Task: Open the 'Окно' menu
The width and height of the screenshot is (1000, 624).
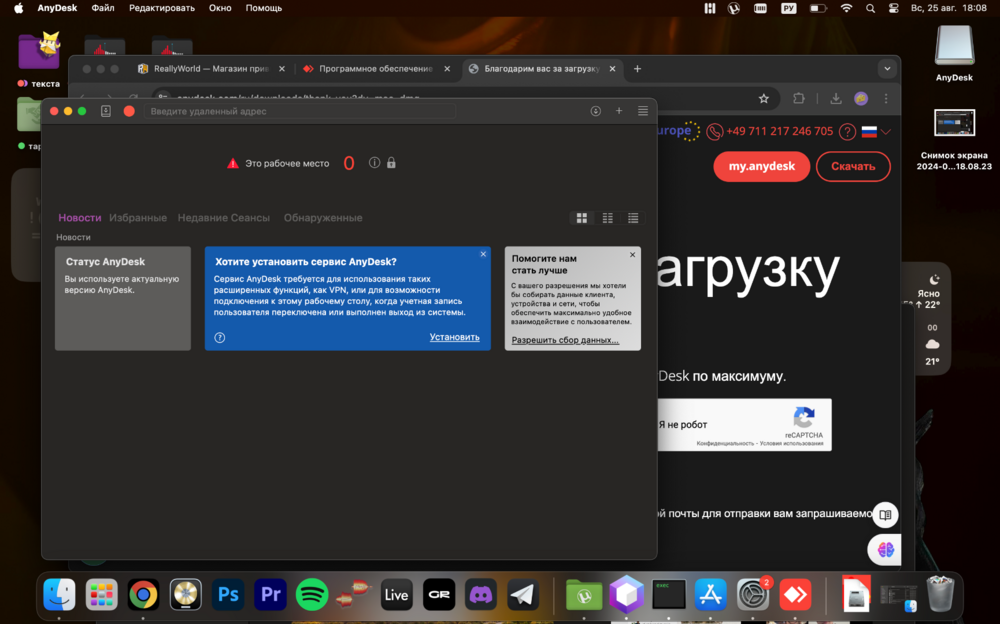Action: tap(220, 8)
